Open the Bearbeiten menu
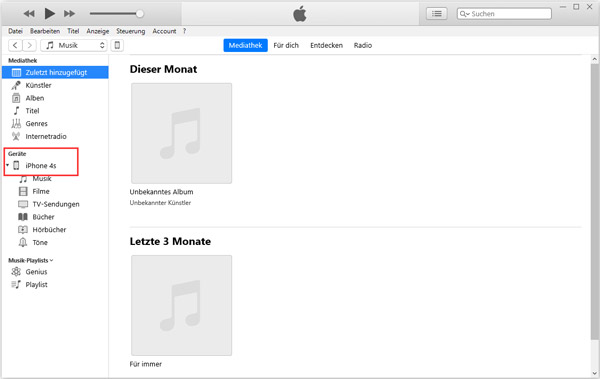The height and width of the screenshot is (379, 600). tap(45, 31)
